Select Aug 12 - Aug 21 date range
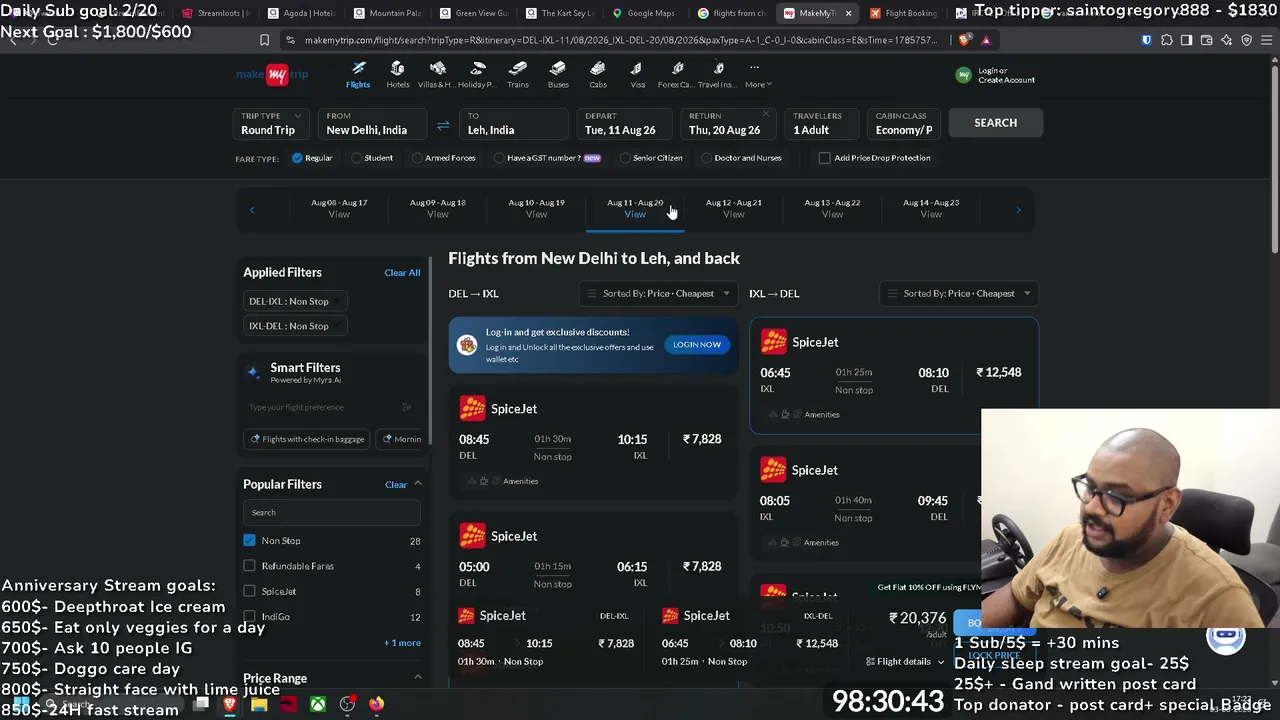This screenshot has width=1280, height=720. coord(734,208)
